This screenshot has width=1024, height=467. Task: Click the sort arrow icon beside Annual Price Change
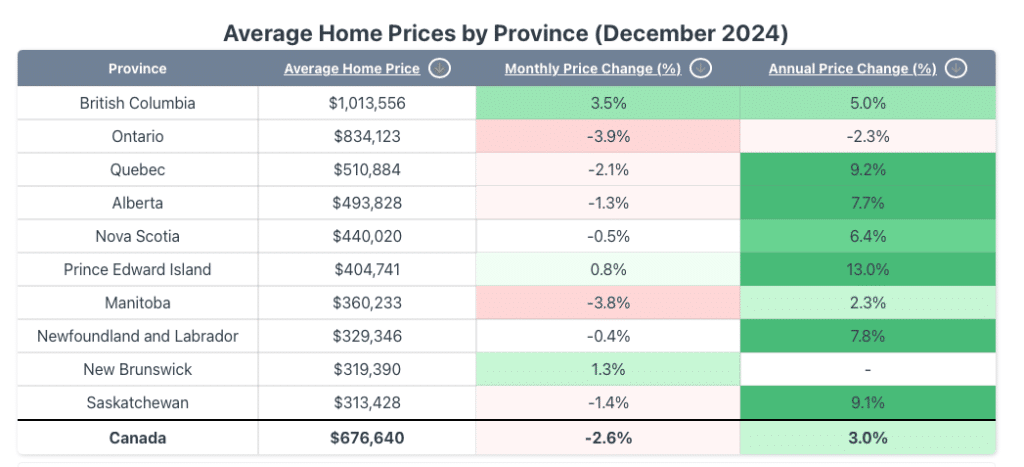956,69
